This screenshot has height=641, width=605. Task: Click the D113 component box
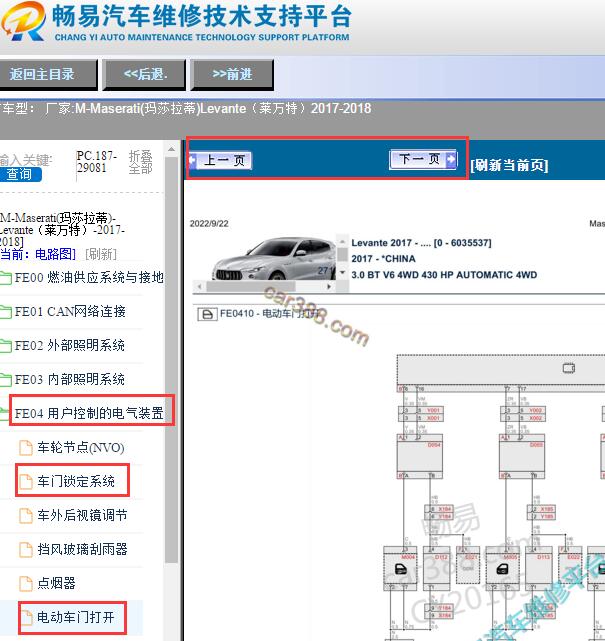[x=538, y=568]
